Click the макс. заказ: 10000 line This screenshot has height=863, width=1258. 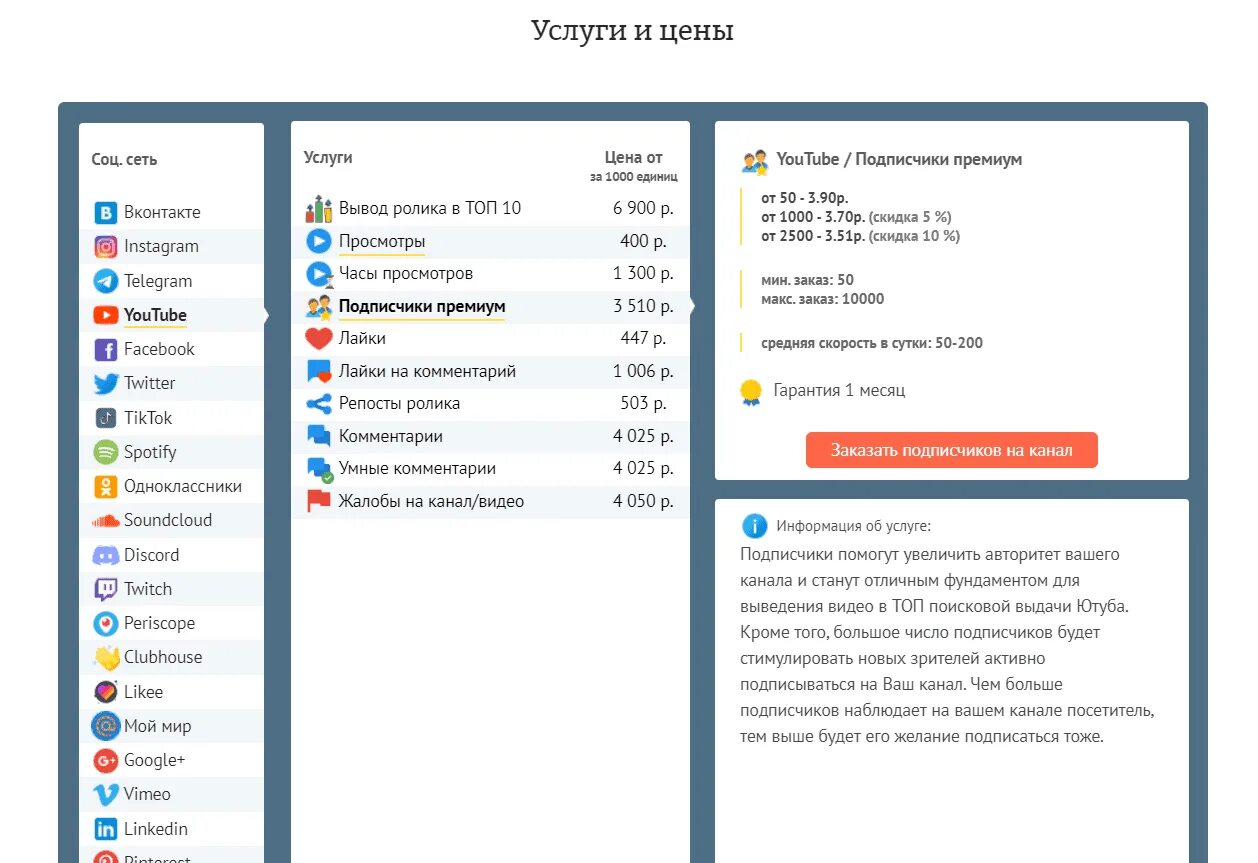[x=823, y=299]
